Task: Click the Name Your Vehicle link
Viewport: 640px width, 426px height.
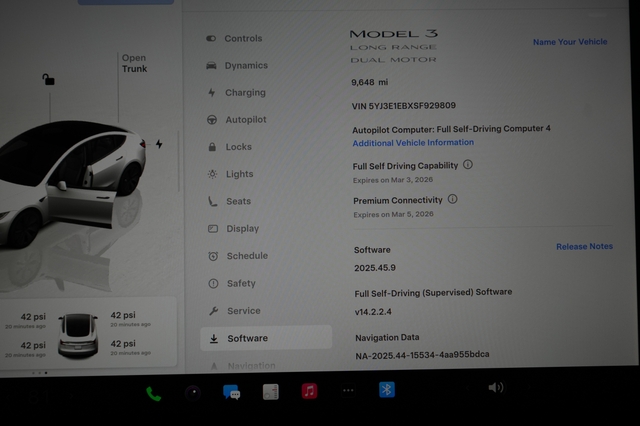Action: 570,42
